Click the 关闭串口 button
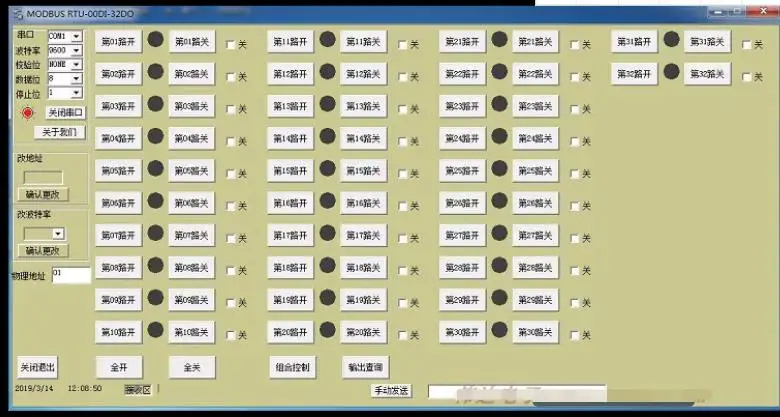This screenshot has width=780, height=417. click(66, 112)
